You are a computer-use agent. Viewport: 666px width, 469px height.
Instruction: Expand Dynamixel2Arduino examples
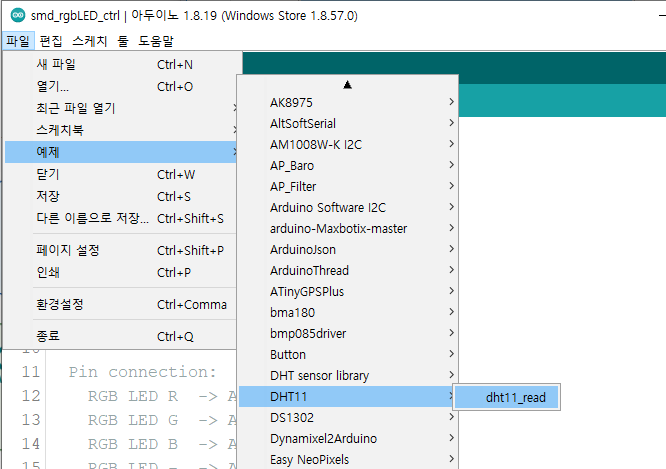pyautogui.click(x=347, y=439)
